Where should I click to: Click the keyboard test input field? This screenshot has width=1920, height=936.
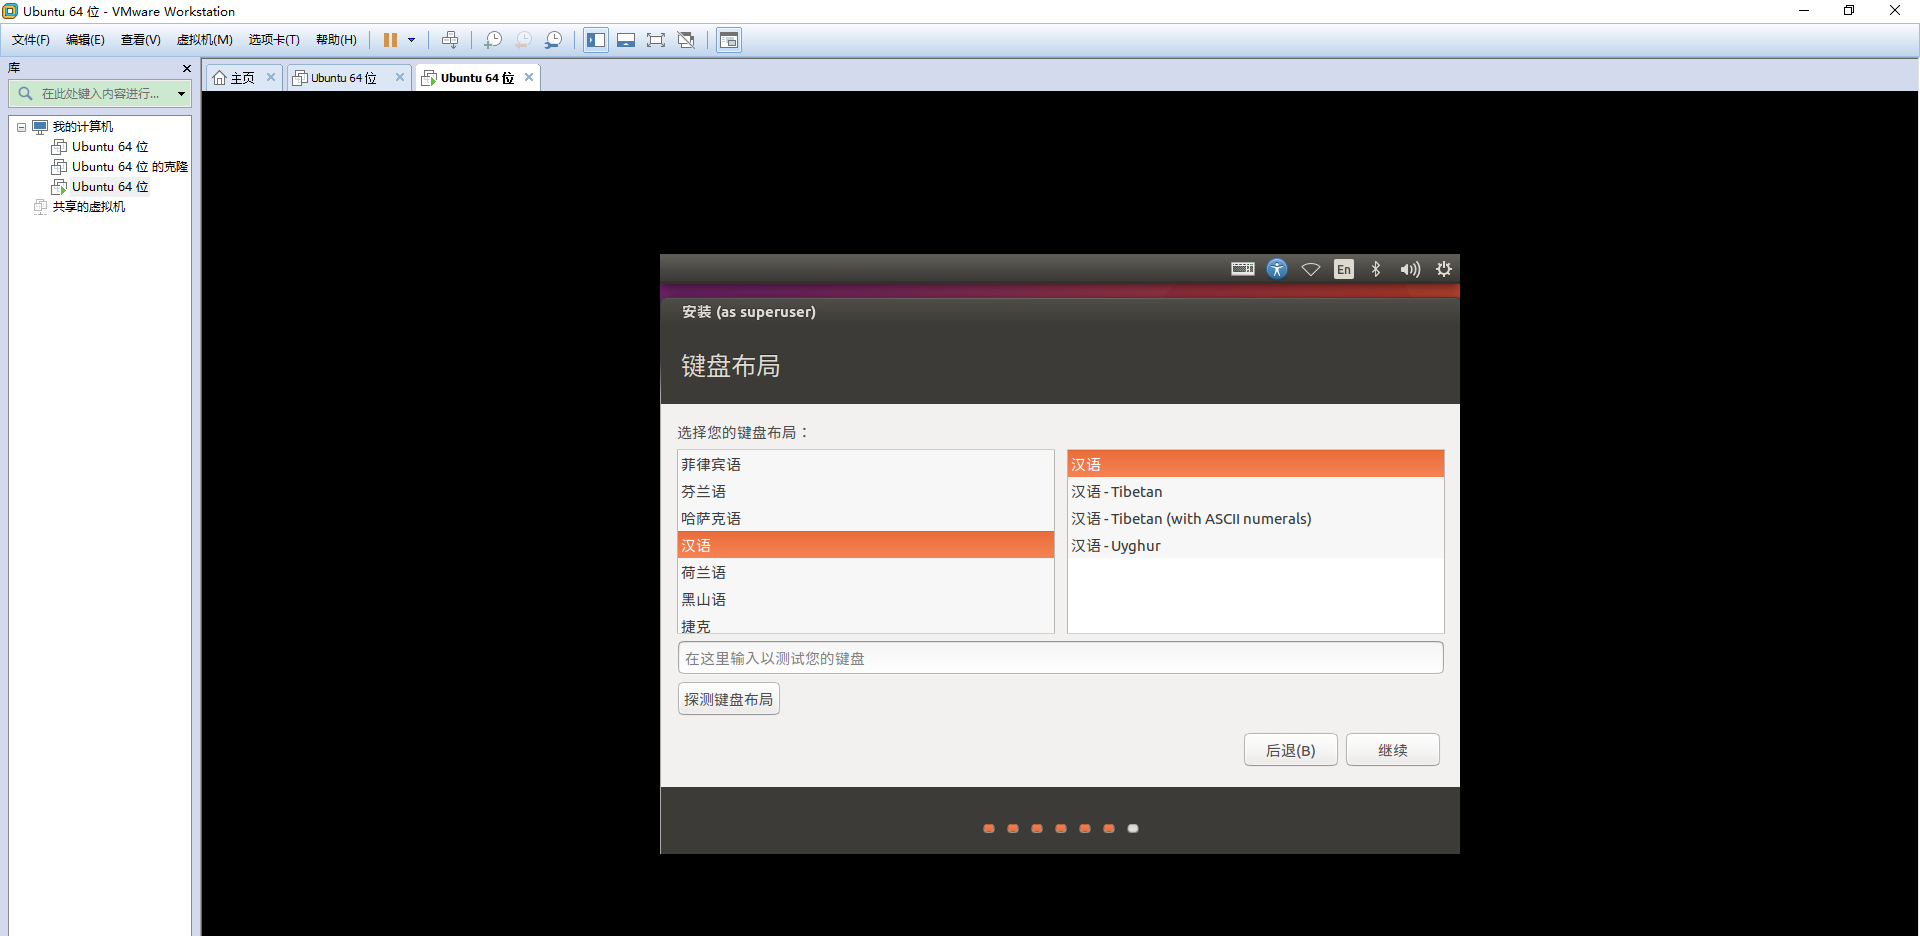click(x=1061, y=658)
